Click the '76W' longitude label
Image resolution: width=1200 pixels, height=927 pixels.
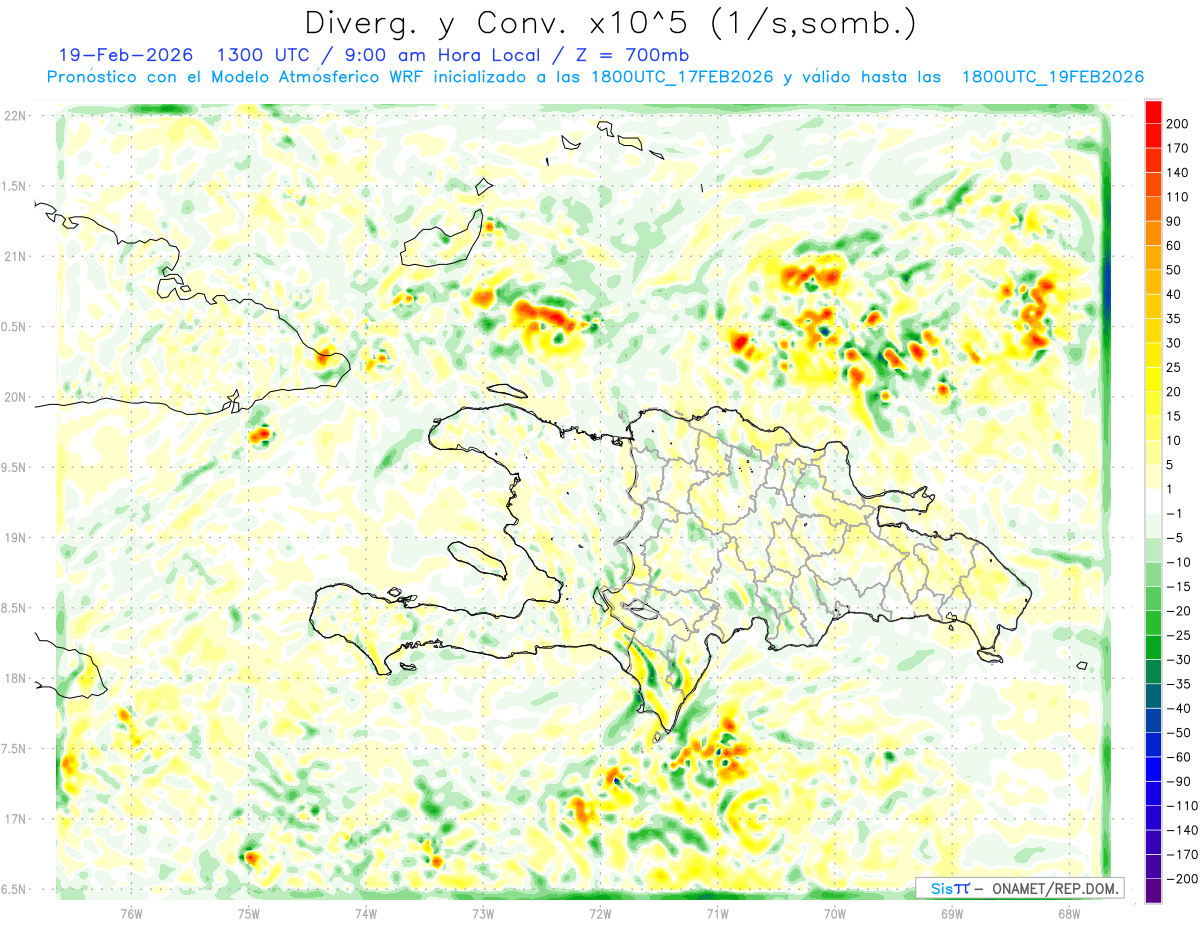[x=131, y=912]
